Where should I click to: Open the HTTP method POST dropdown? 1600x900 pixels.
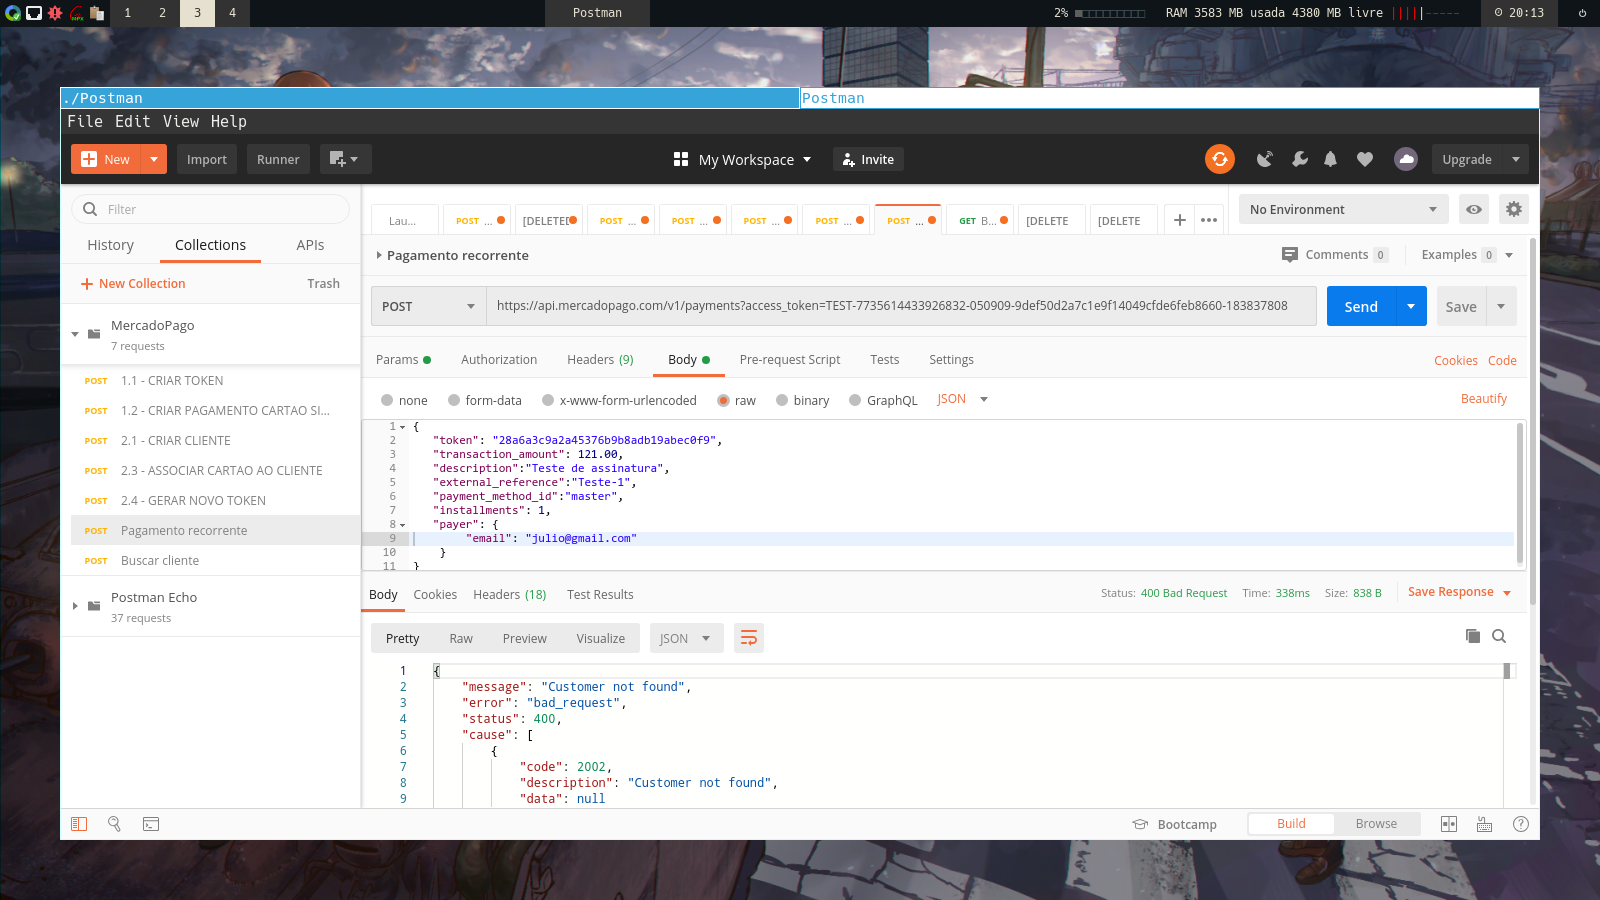[428, 306]
